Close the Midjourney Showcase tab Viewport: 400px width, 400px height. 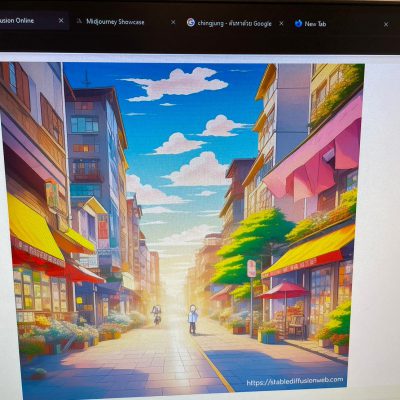173,22
